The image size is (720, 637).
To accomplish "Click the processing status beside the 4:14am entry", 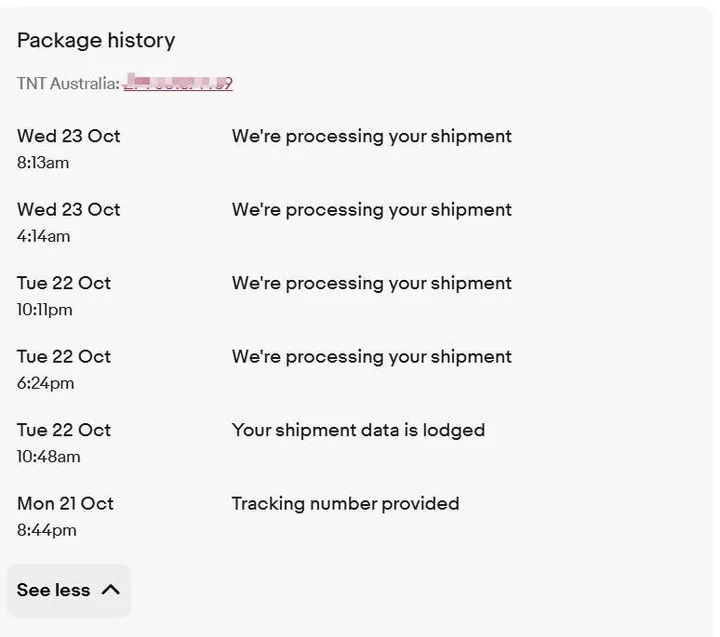I will [371, 209].
